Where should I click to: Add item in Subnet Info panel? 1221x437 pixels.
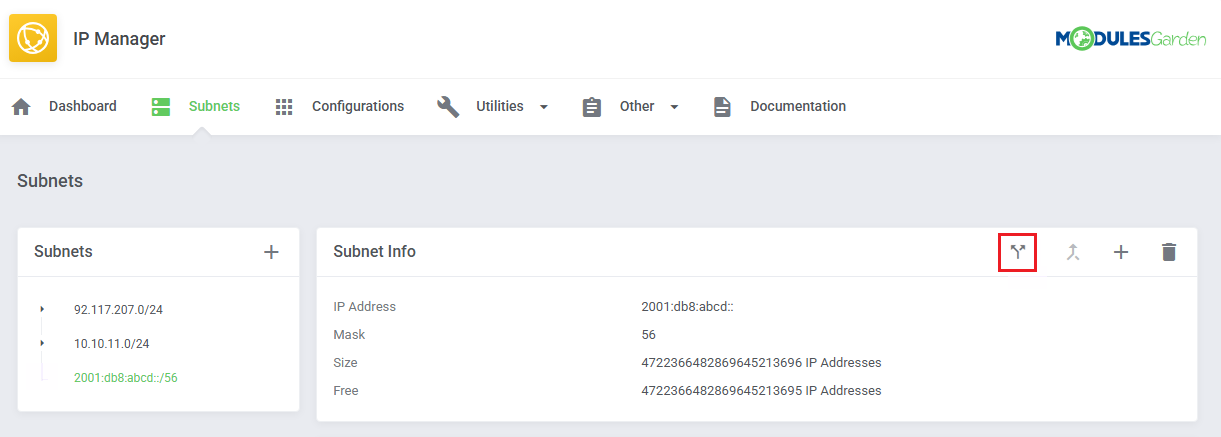point(1121,252)
